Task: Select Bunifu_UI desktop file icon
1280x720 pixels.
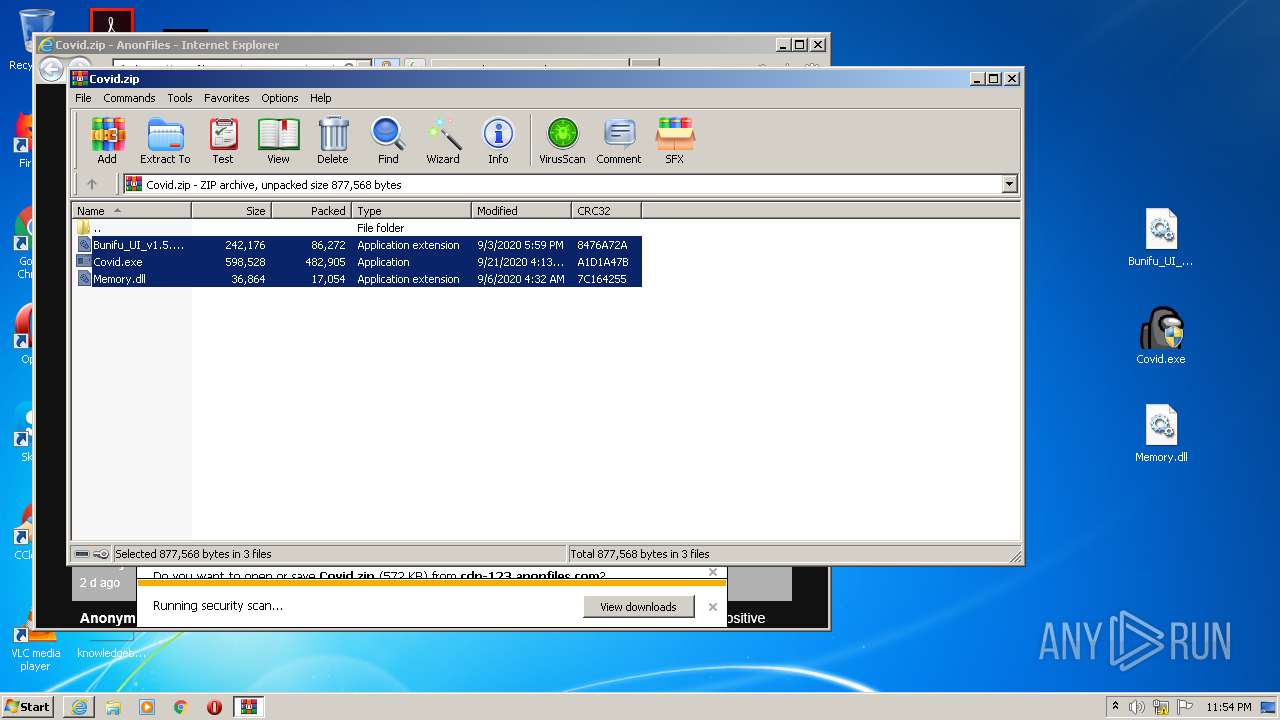Action: [x=1161, y=238]
